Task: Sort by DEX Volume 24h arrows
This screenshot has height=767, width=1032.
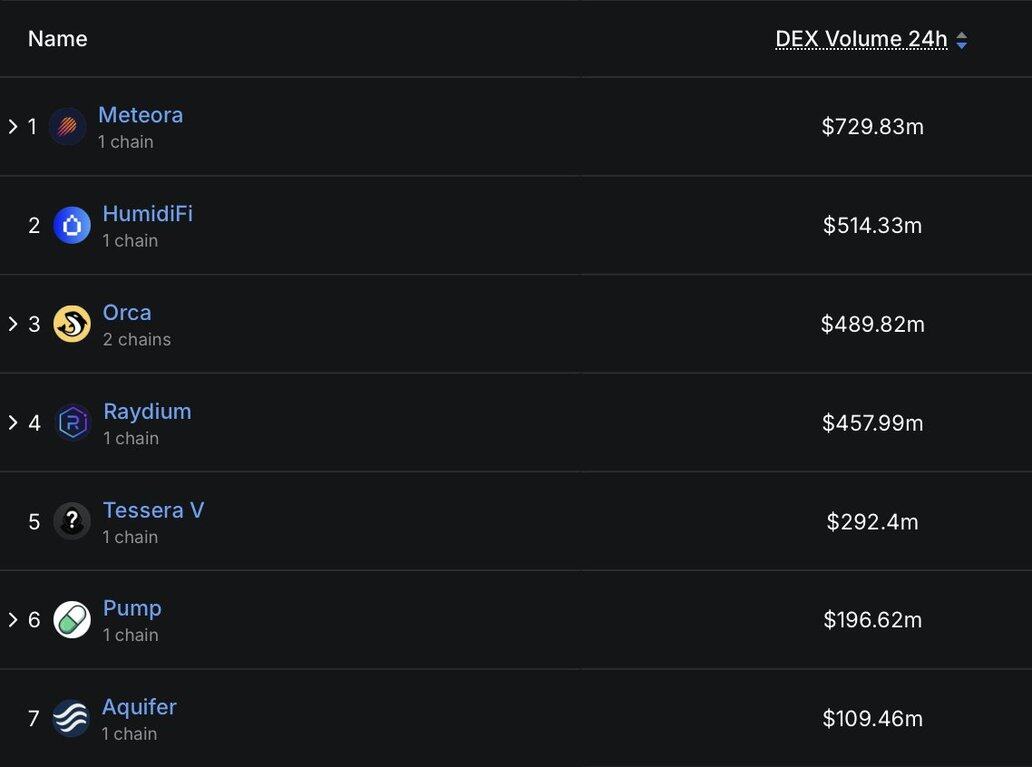Action: tap(962, 40)
